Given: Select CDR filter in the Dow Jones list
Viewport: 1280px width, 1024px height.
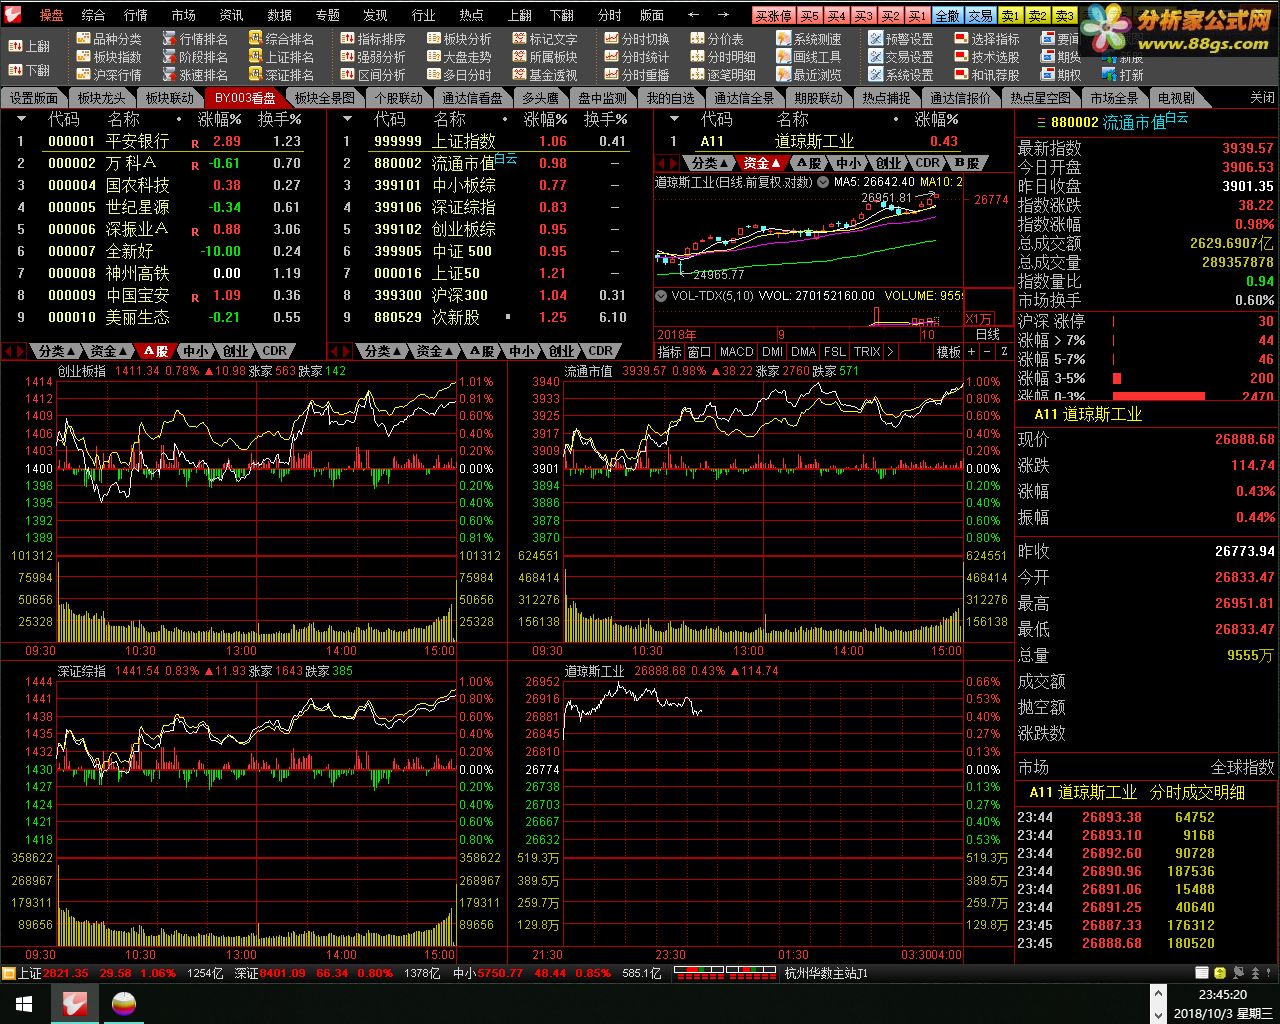Looking at the screenshot, I should [x=928, y=163].
